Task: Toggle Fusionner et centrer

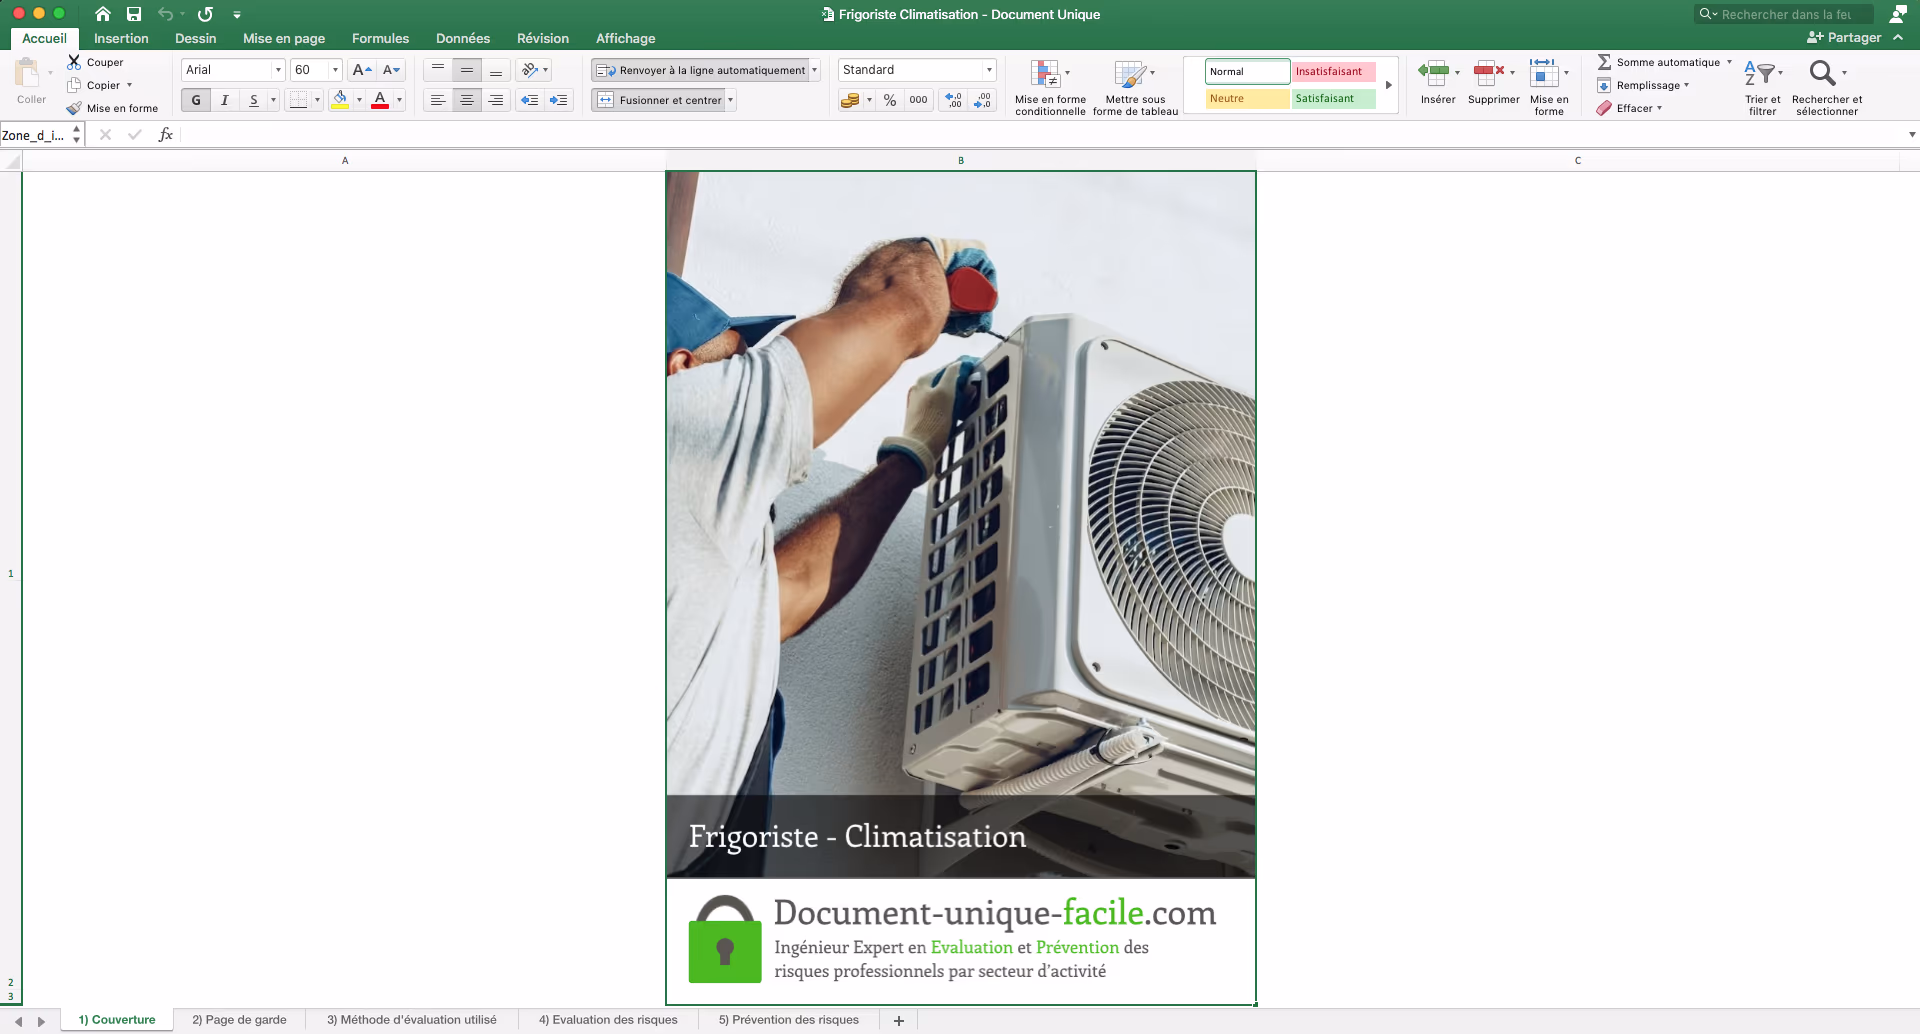Action: tap(660, 100)
